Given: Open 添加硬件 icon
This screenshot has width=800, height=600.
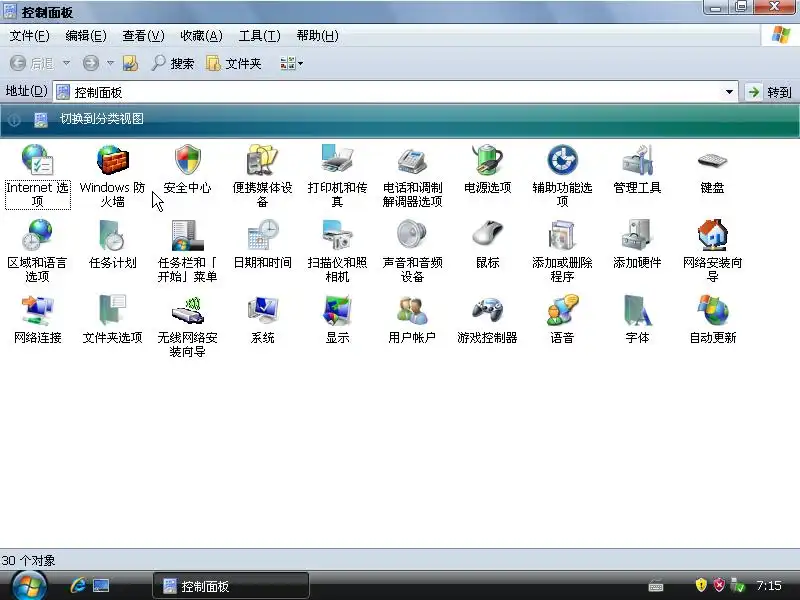Looking at the screenshot, I should 637,234.
